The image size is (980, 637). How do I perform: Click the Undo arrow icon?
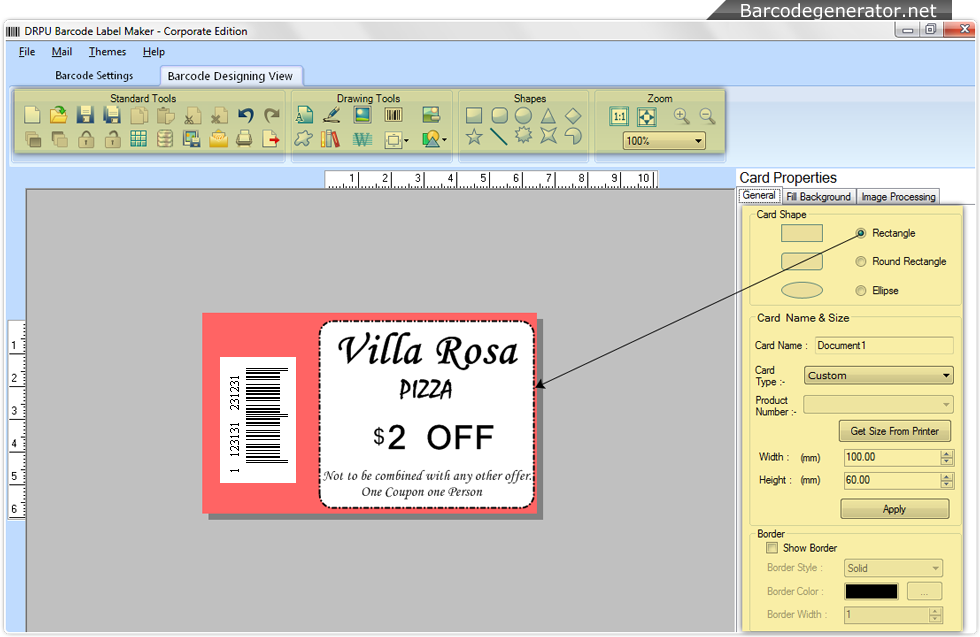point(247,115)
